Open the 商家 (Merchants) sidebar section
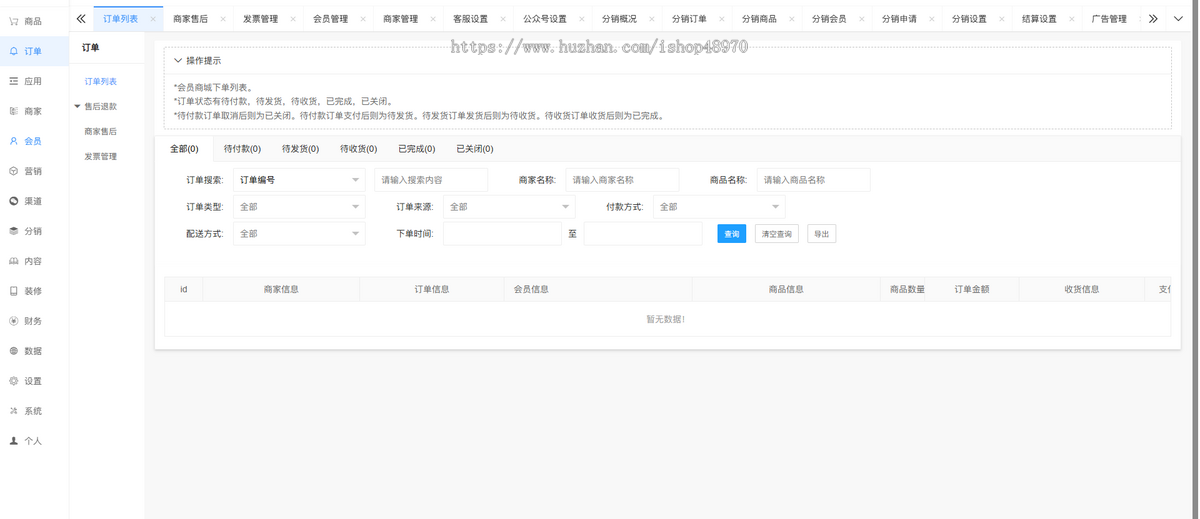1200x519 pixels. (x=33, y=111)
